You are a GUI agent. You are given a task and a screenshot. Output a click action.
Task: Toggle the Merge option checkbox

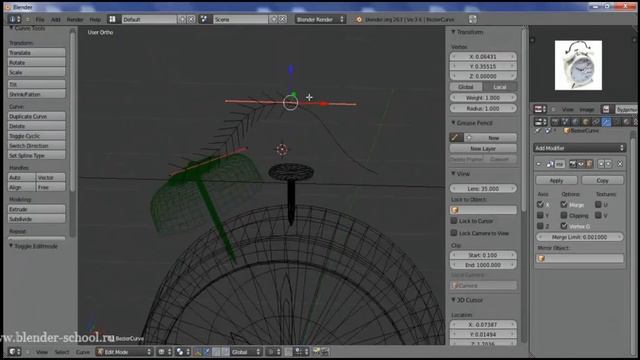point(564,204)
